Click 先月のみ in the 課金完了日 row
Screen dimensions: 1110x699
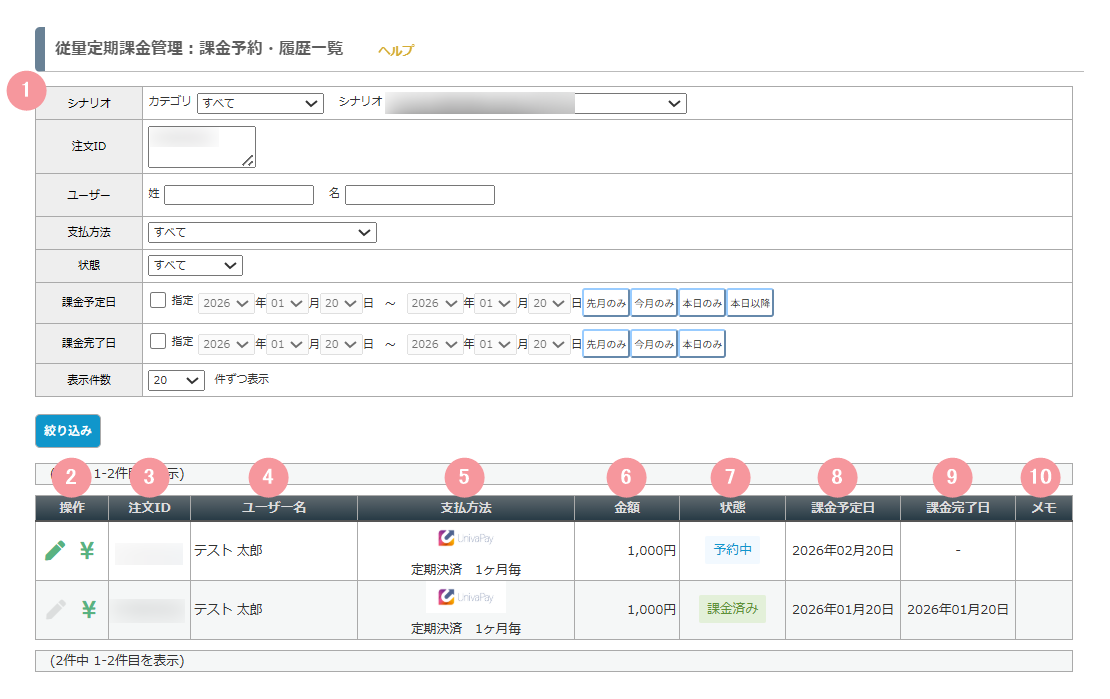(x=606, y=344)
